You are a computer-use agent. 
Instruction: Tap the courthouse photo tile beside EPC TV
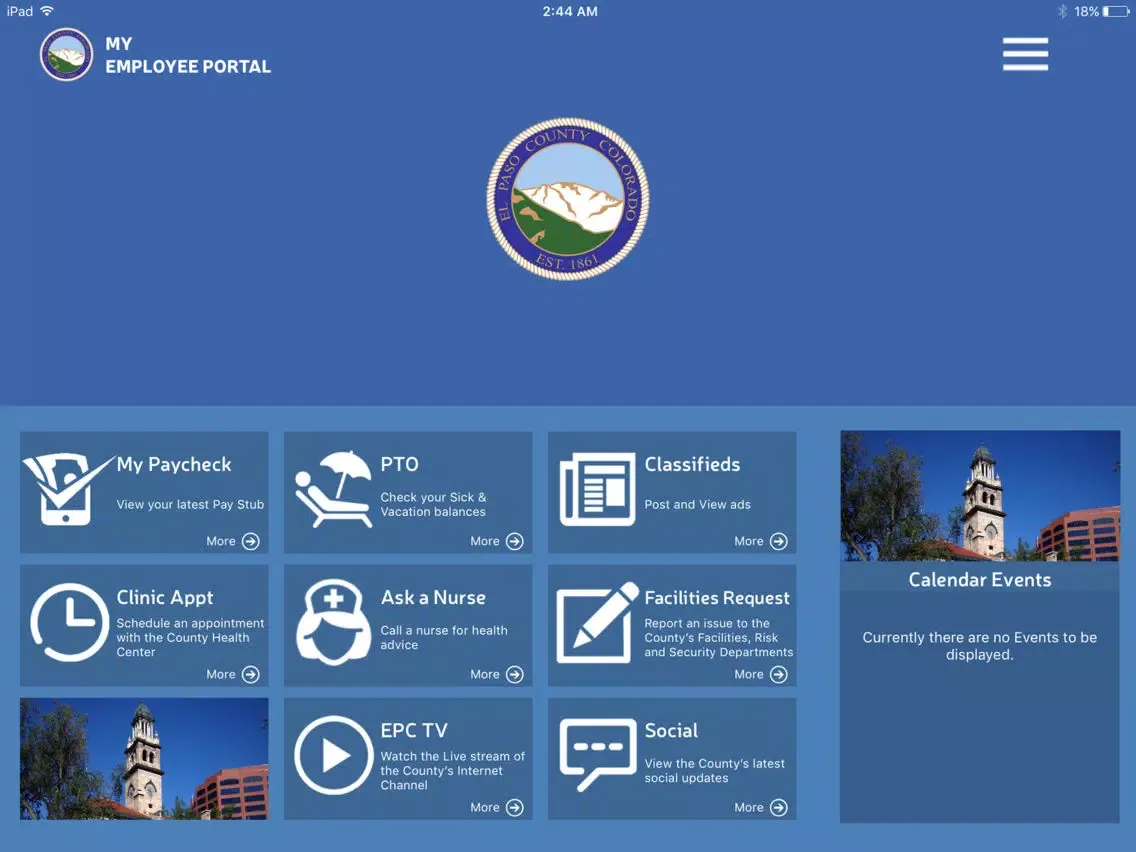(144, 759)
